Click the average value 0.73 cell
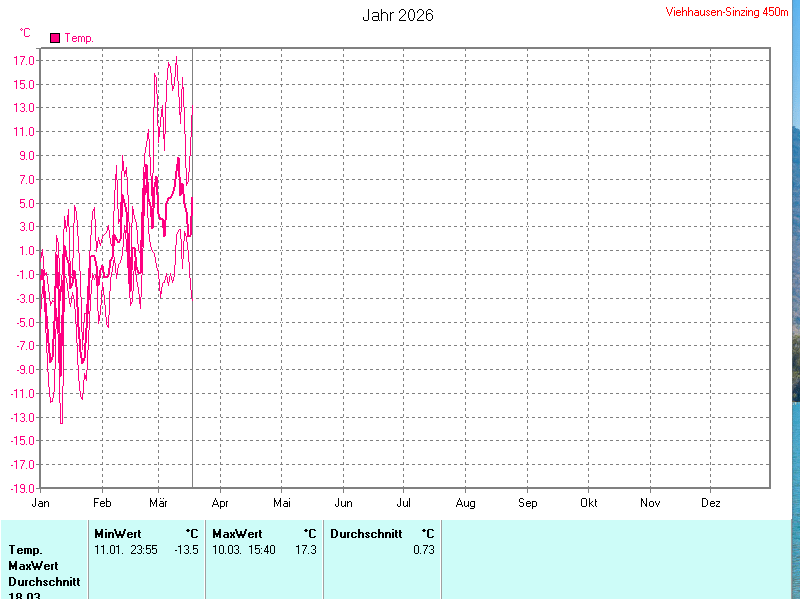Screen dimensions: 800x599 click(423, 550)
